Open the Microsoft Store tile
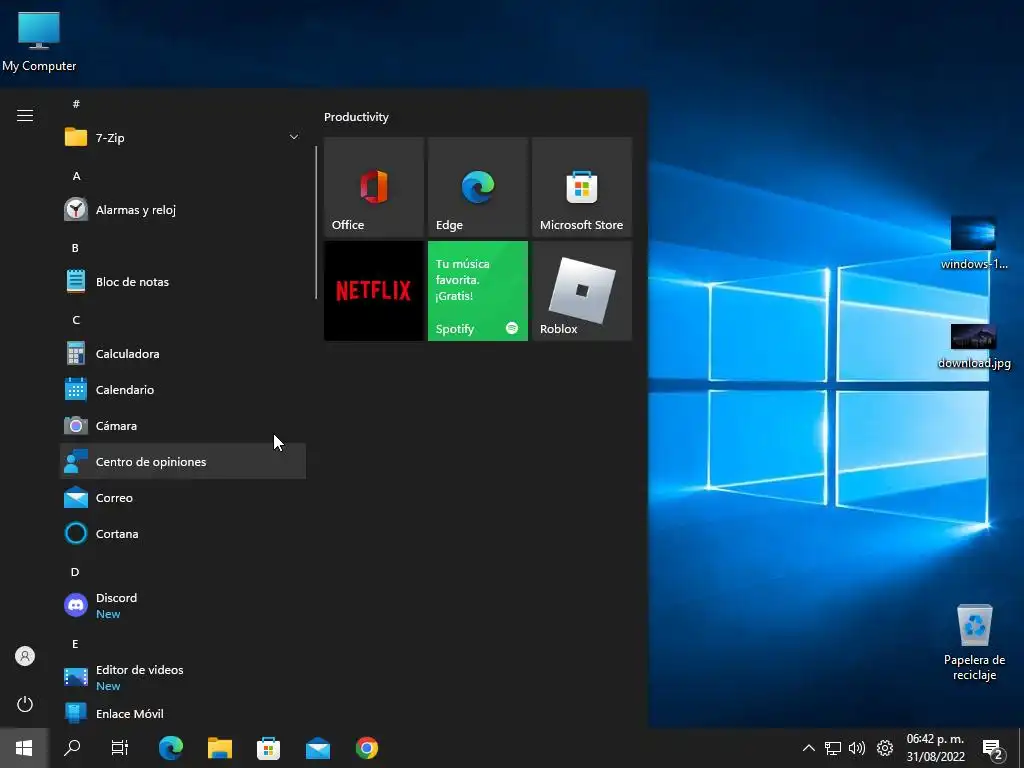Viewport: 1024px width, 768px height. [582, 187]
